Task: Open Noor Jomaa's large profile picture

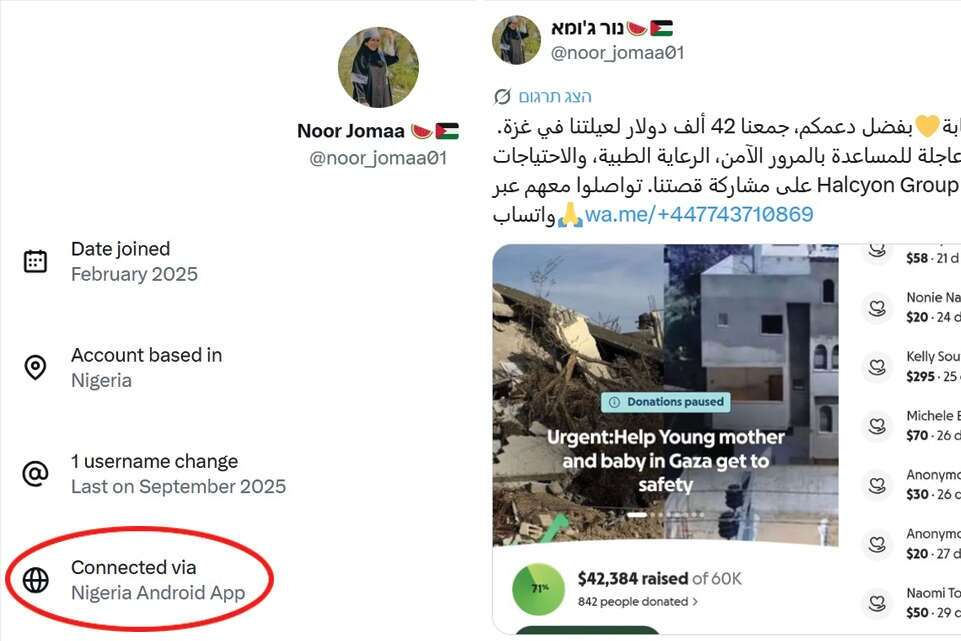Action: pos(378,67)
